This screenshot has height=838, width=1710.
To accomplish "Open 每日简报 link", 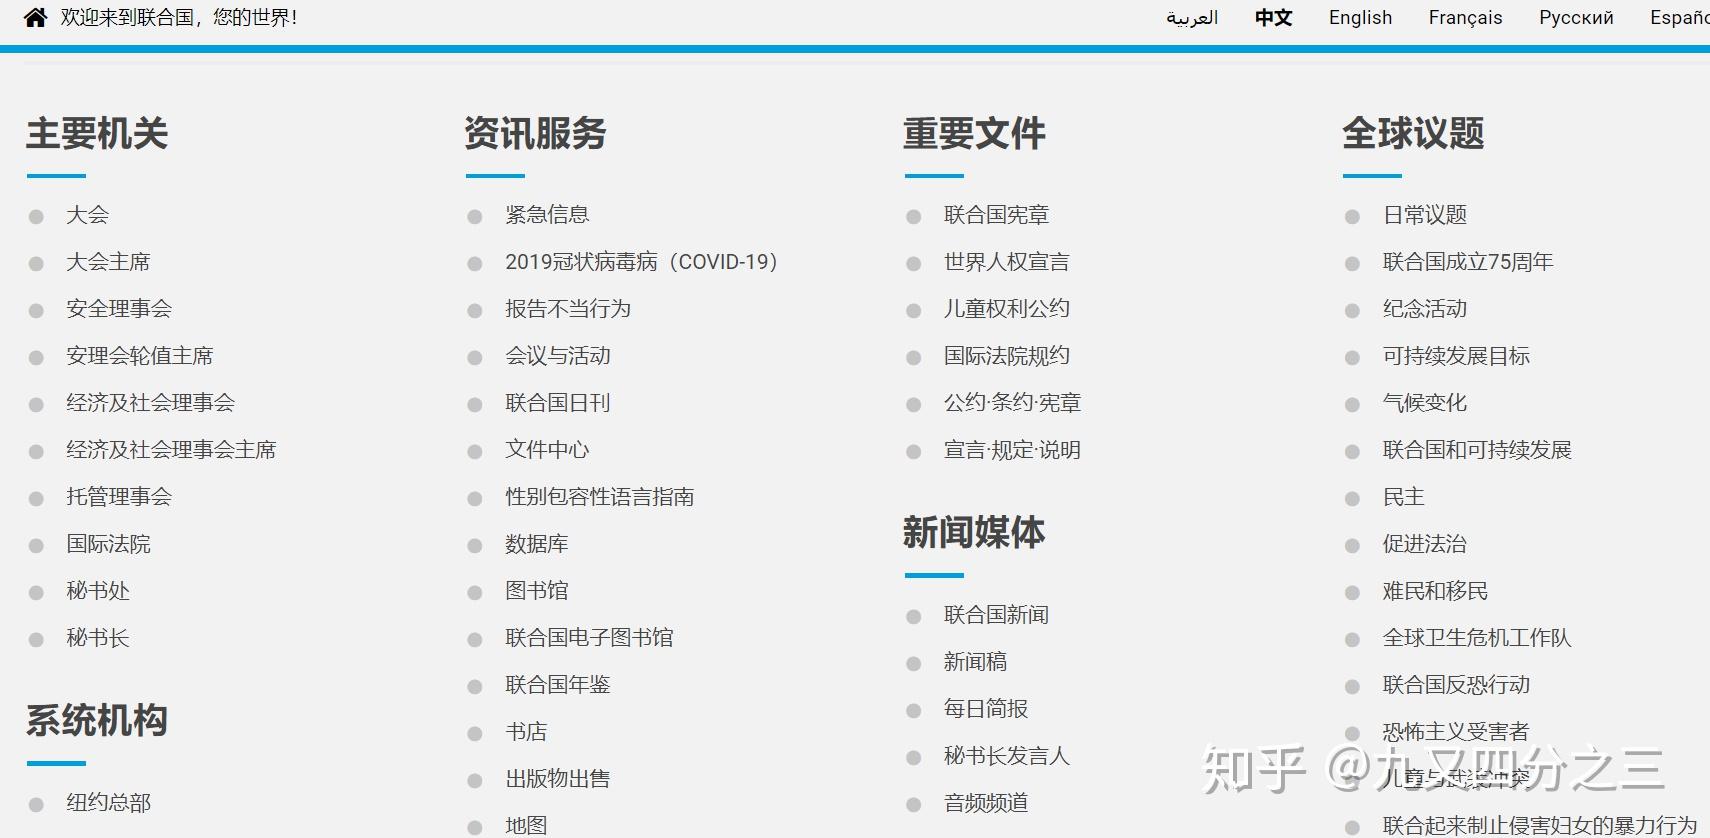I will click(986, 709).
